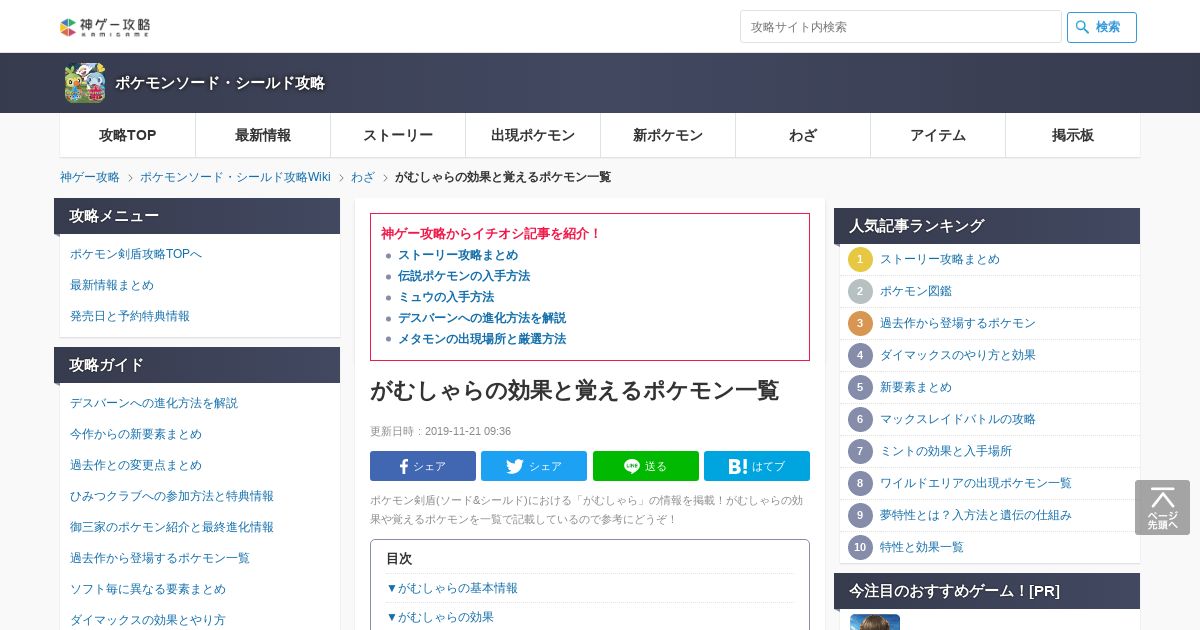
Task: Open the アイテム nav tab
Action: coord(938,135)
